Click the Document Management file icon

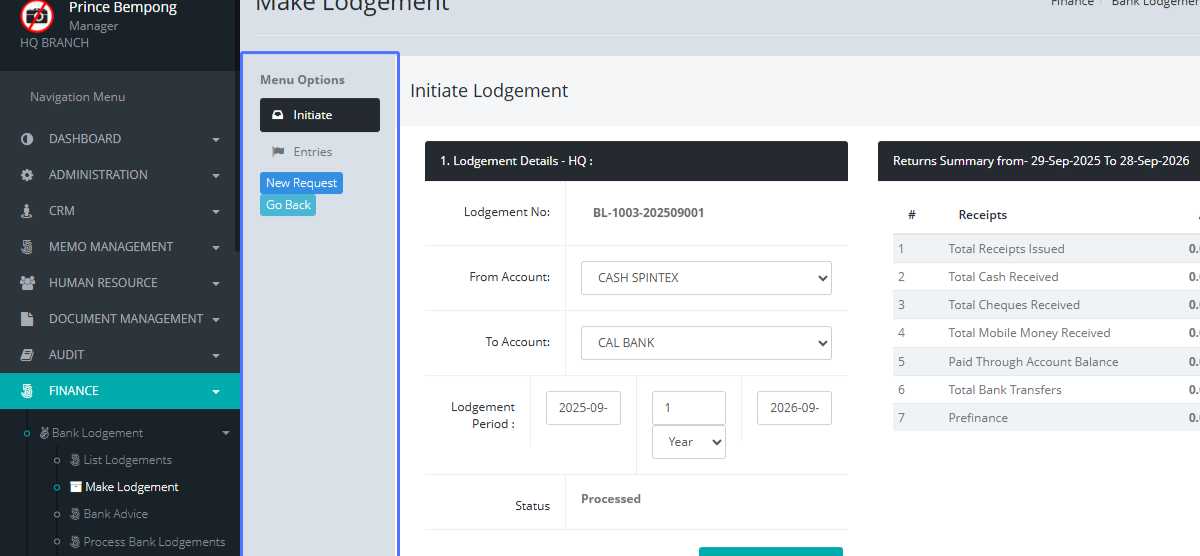point(27,319)
